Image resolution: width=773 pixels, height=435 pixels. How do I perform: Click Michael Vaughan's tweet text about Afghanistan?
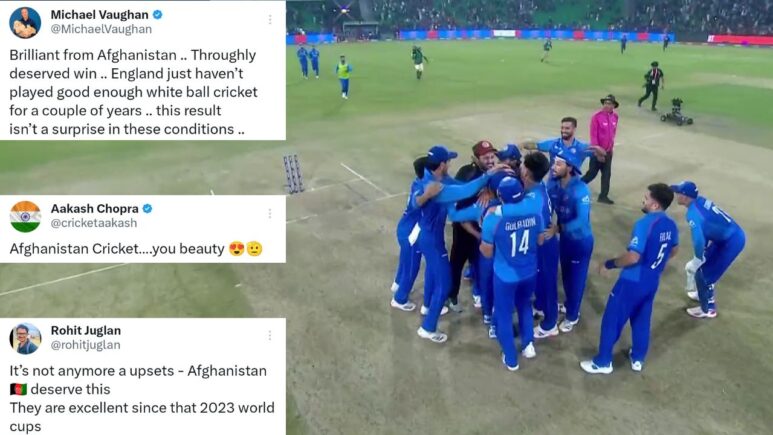coord(133,92)
